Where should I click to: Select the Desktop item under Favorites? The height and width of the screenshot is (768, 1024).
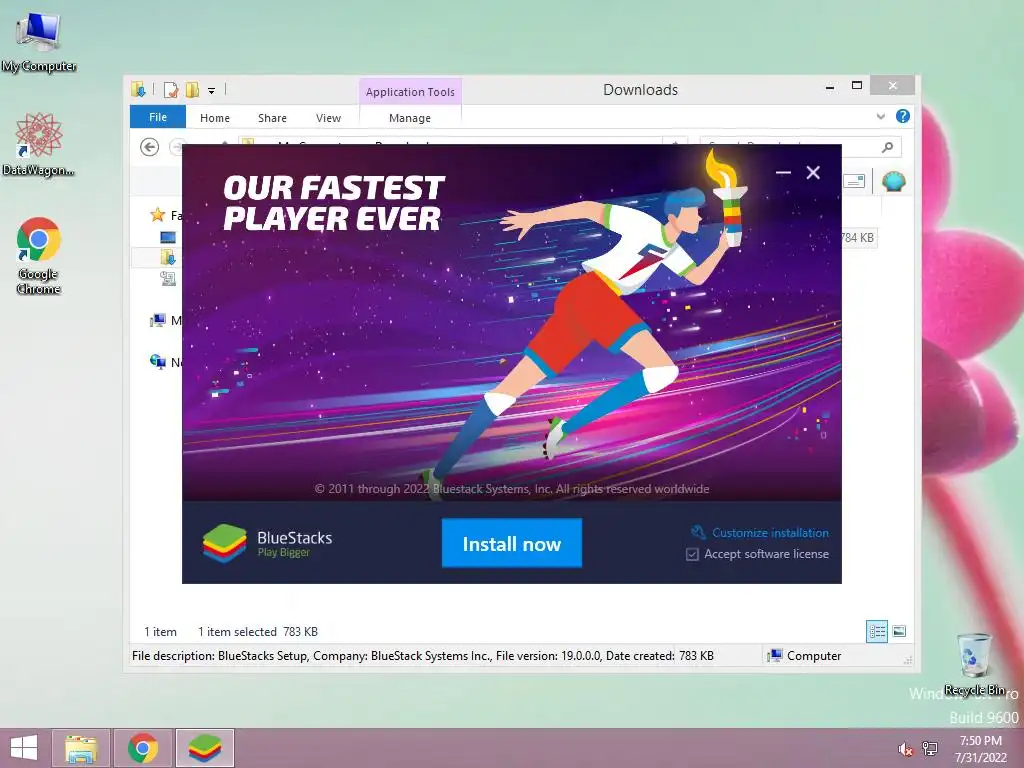(168, 237)
